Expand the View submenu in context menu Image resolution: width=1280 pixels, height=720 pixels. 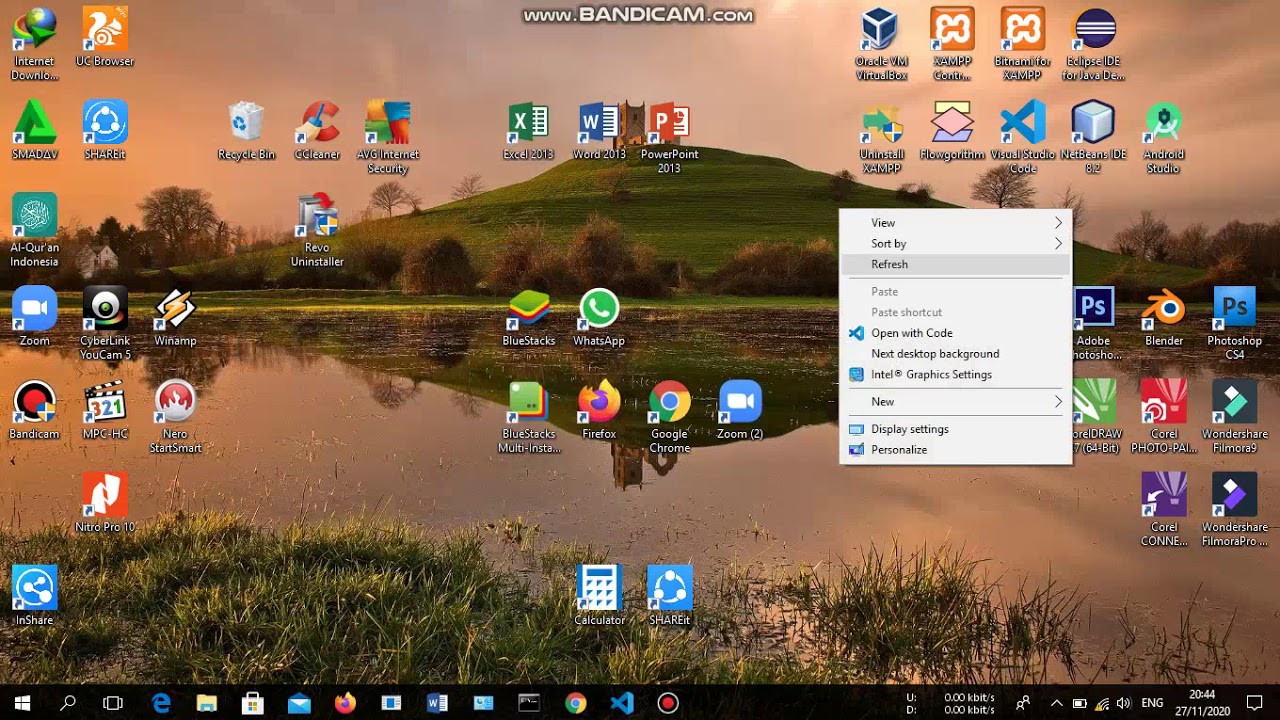coord(955,223)
